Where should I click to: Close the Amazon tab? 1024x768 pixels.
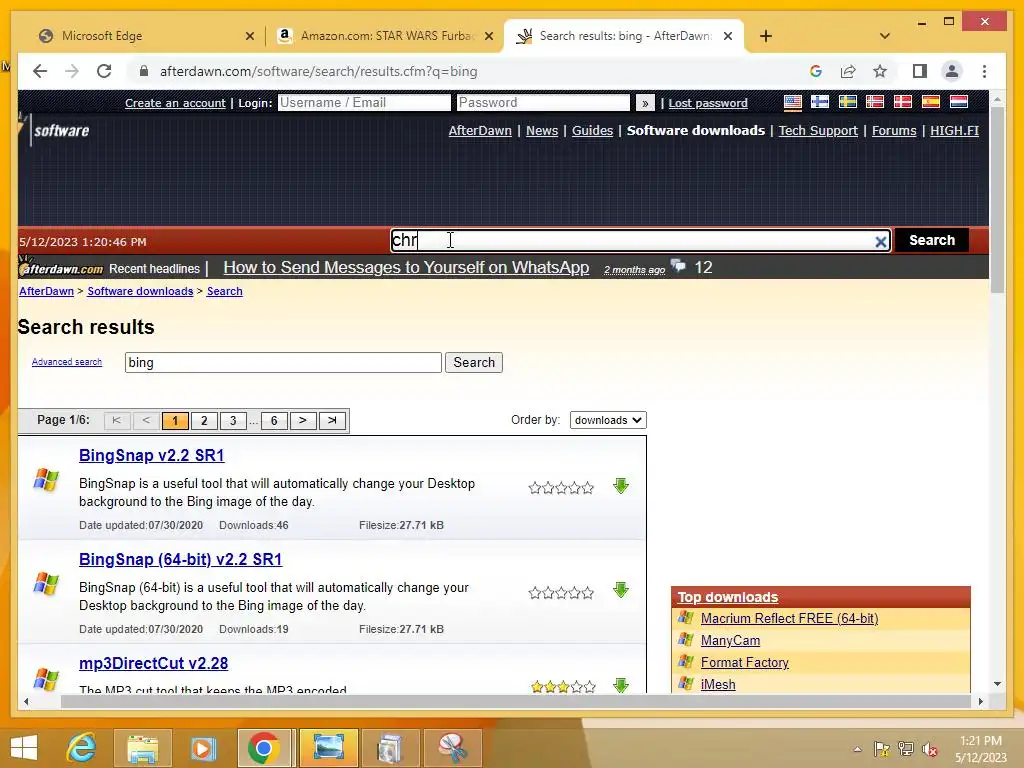pos(488,36)
